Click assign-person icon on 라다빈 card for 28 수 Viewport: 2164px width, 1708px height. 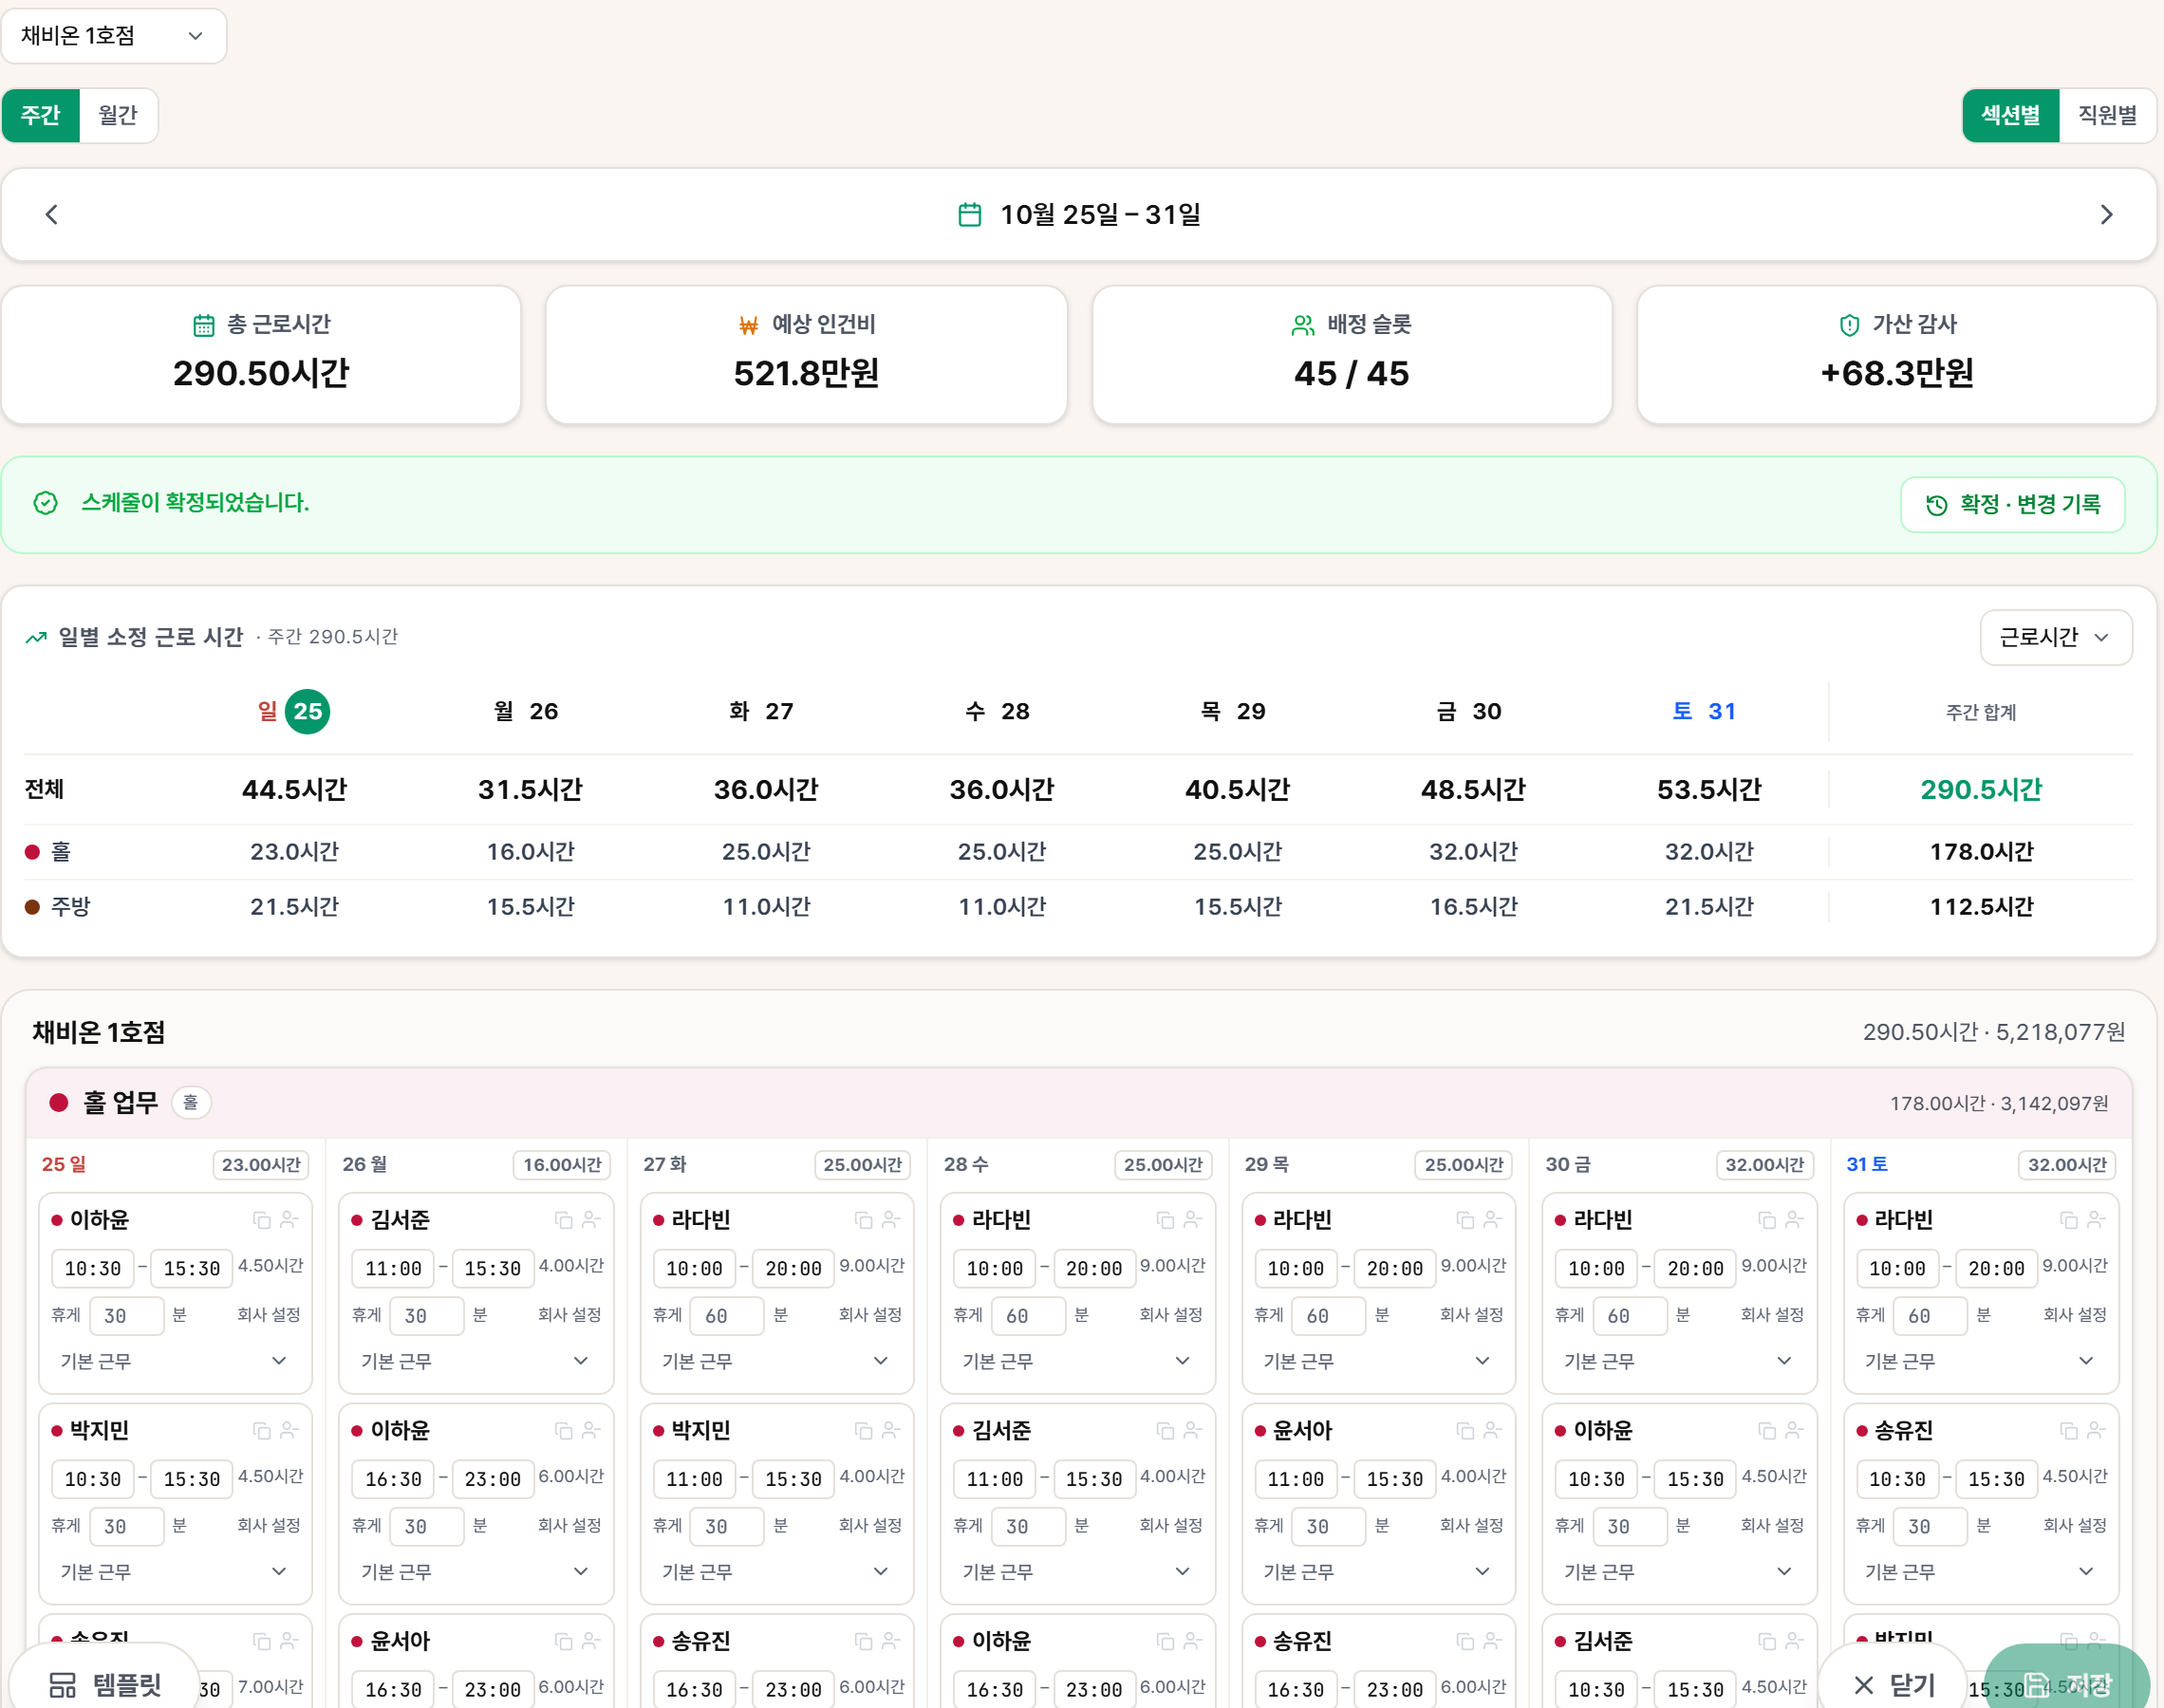click(1192, 1220)
